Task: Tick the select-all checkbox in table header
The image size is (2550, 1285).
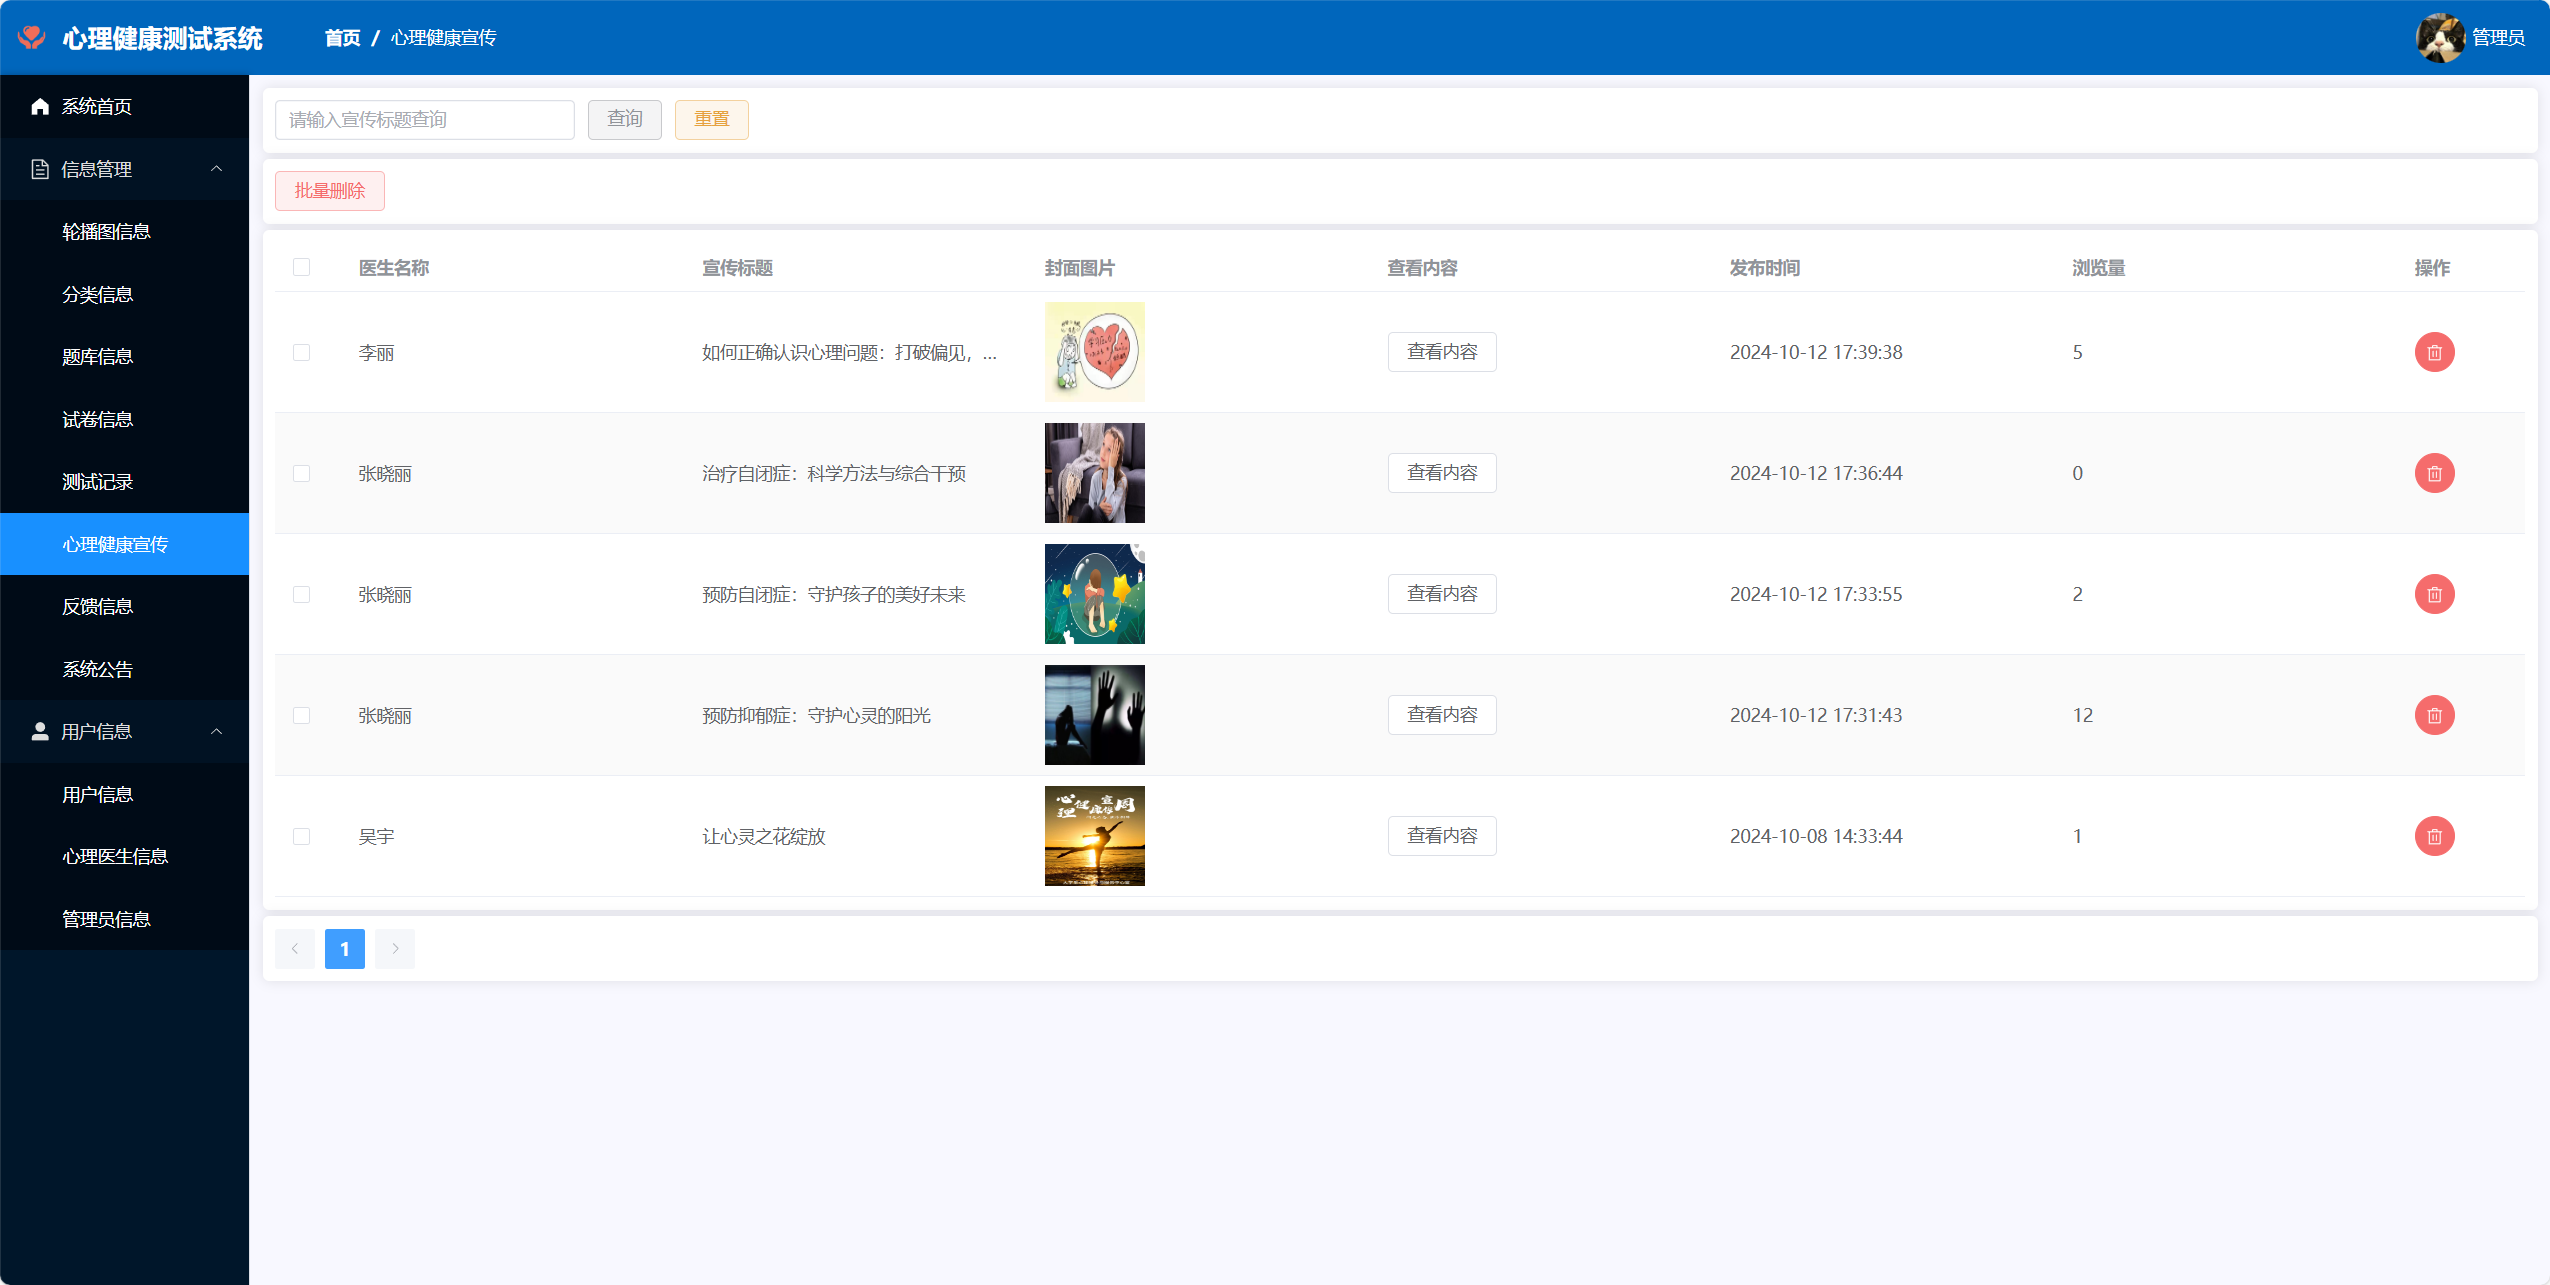Action: tap(301, 267)
